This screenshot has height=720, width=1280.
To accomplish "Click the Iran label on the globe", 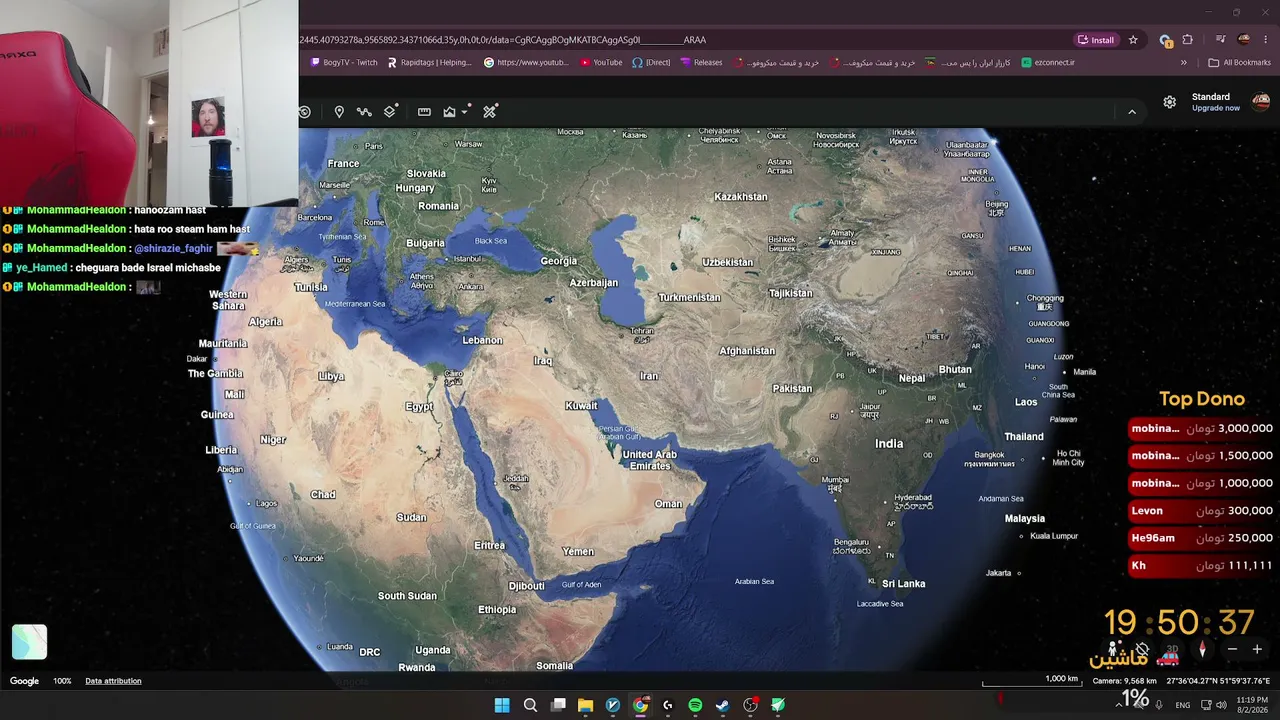I will (649, 376).
